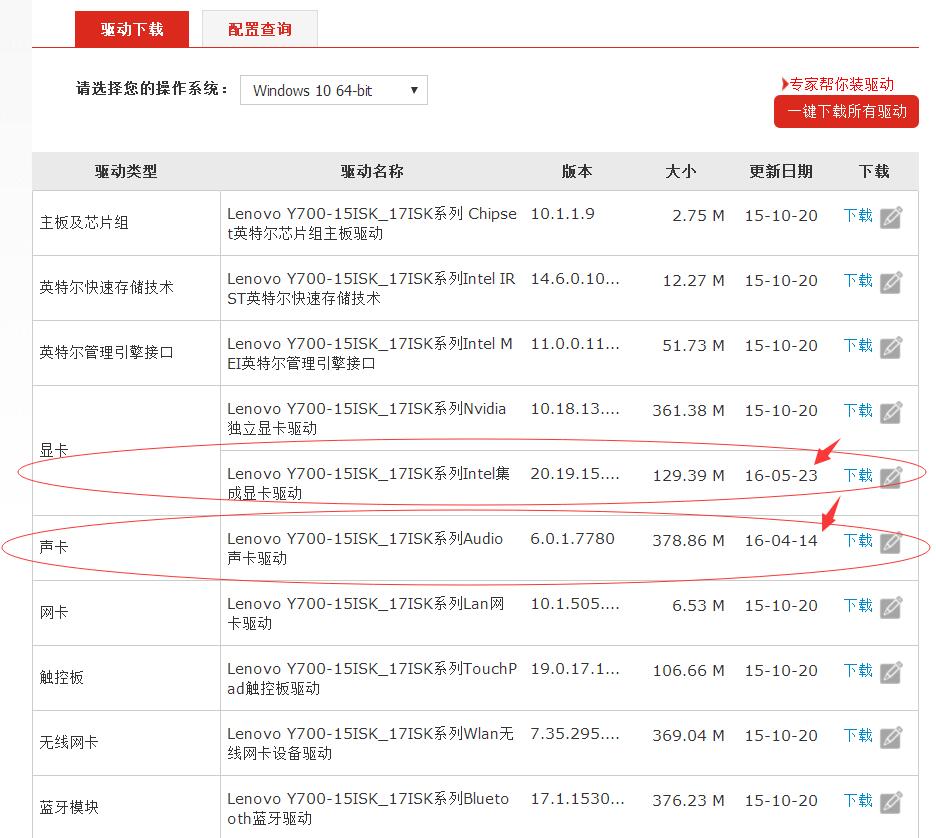
Task: Click edit icon in Intel集成显卡 row
Action: pyautogui.click(x=891, y=477)
